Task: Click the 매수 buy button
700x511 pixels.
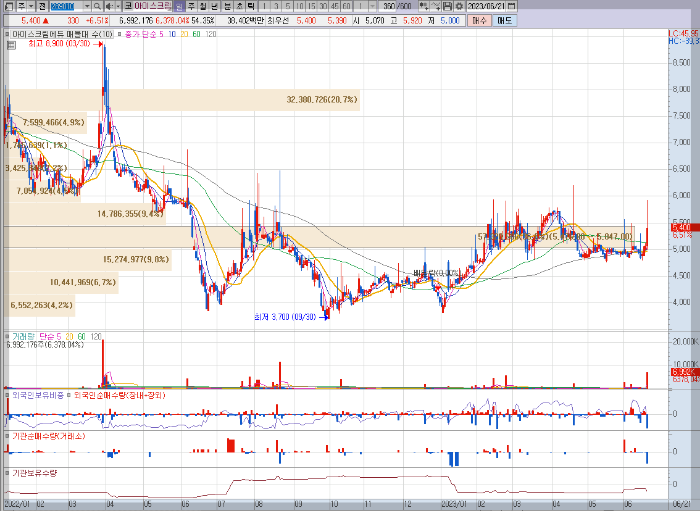Action: pyautogui.click(x=479, y=21)
